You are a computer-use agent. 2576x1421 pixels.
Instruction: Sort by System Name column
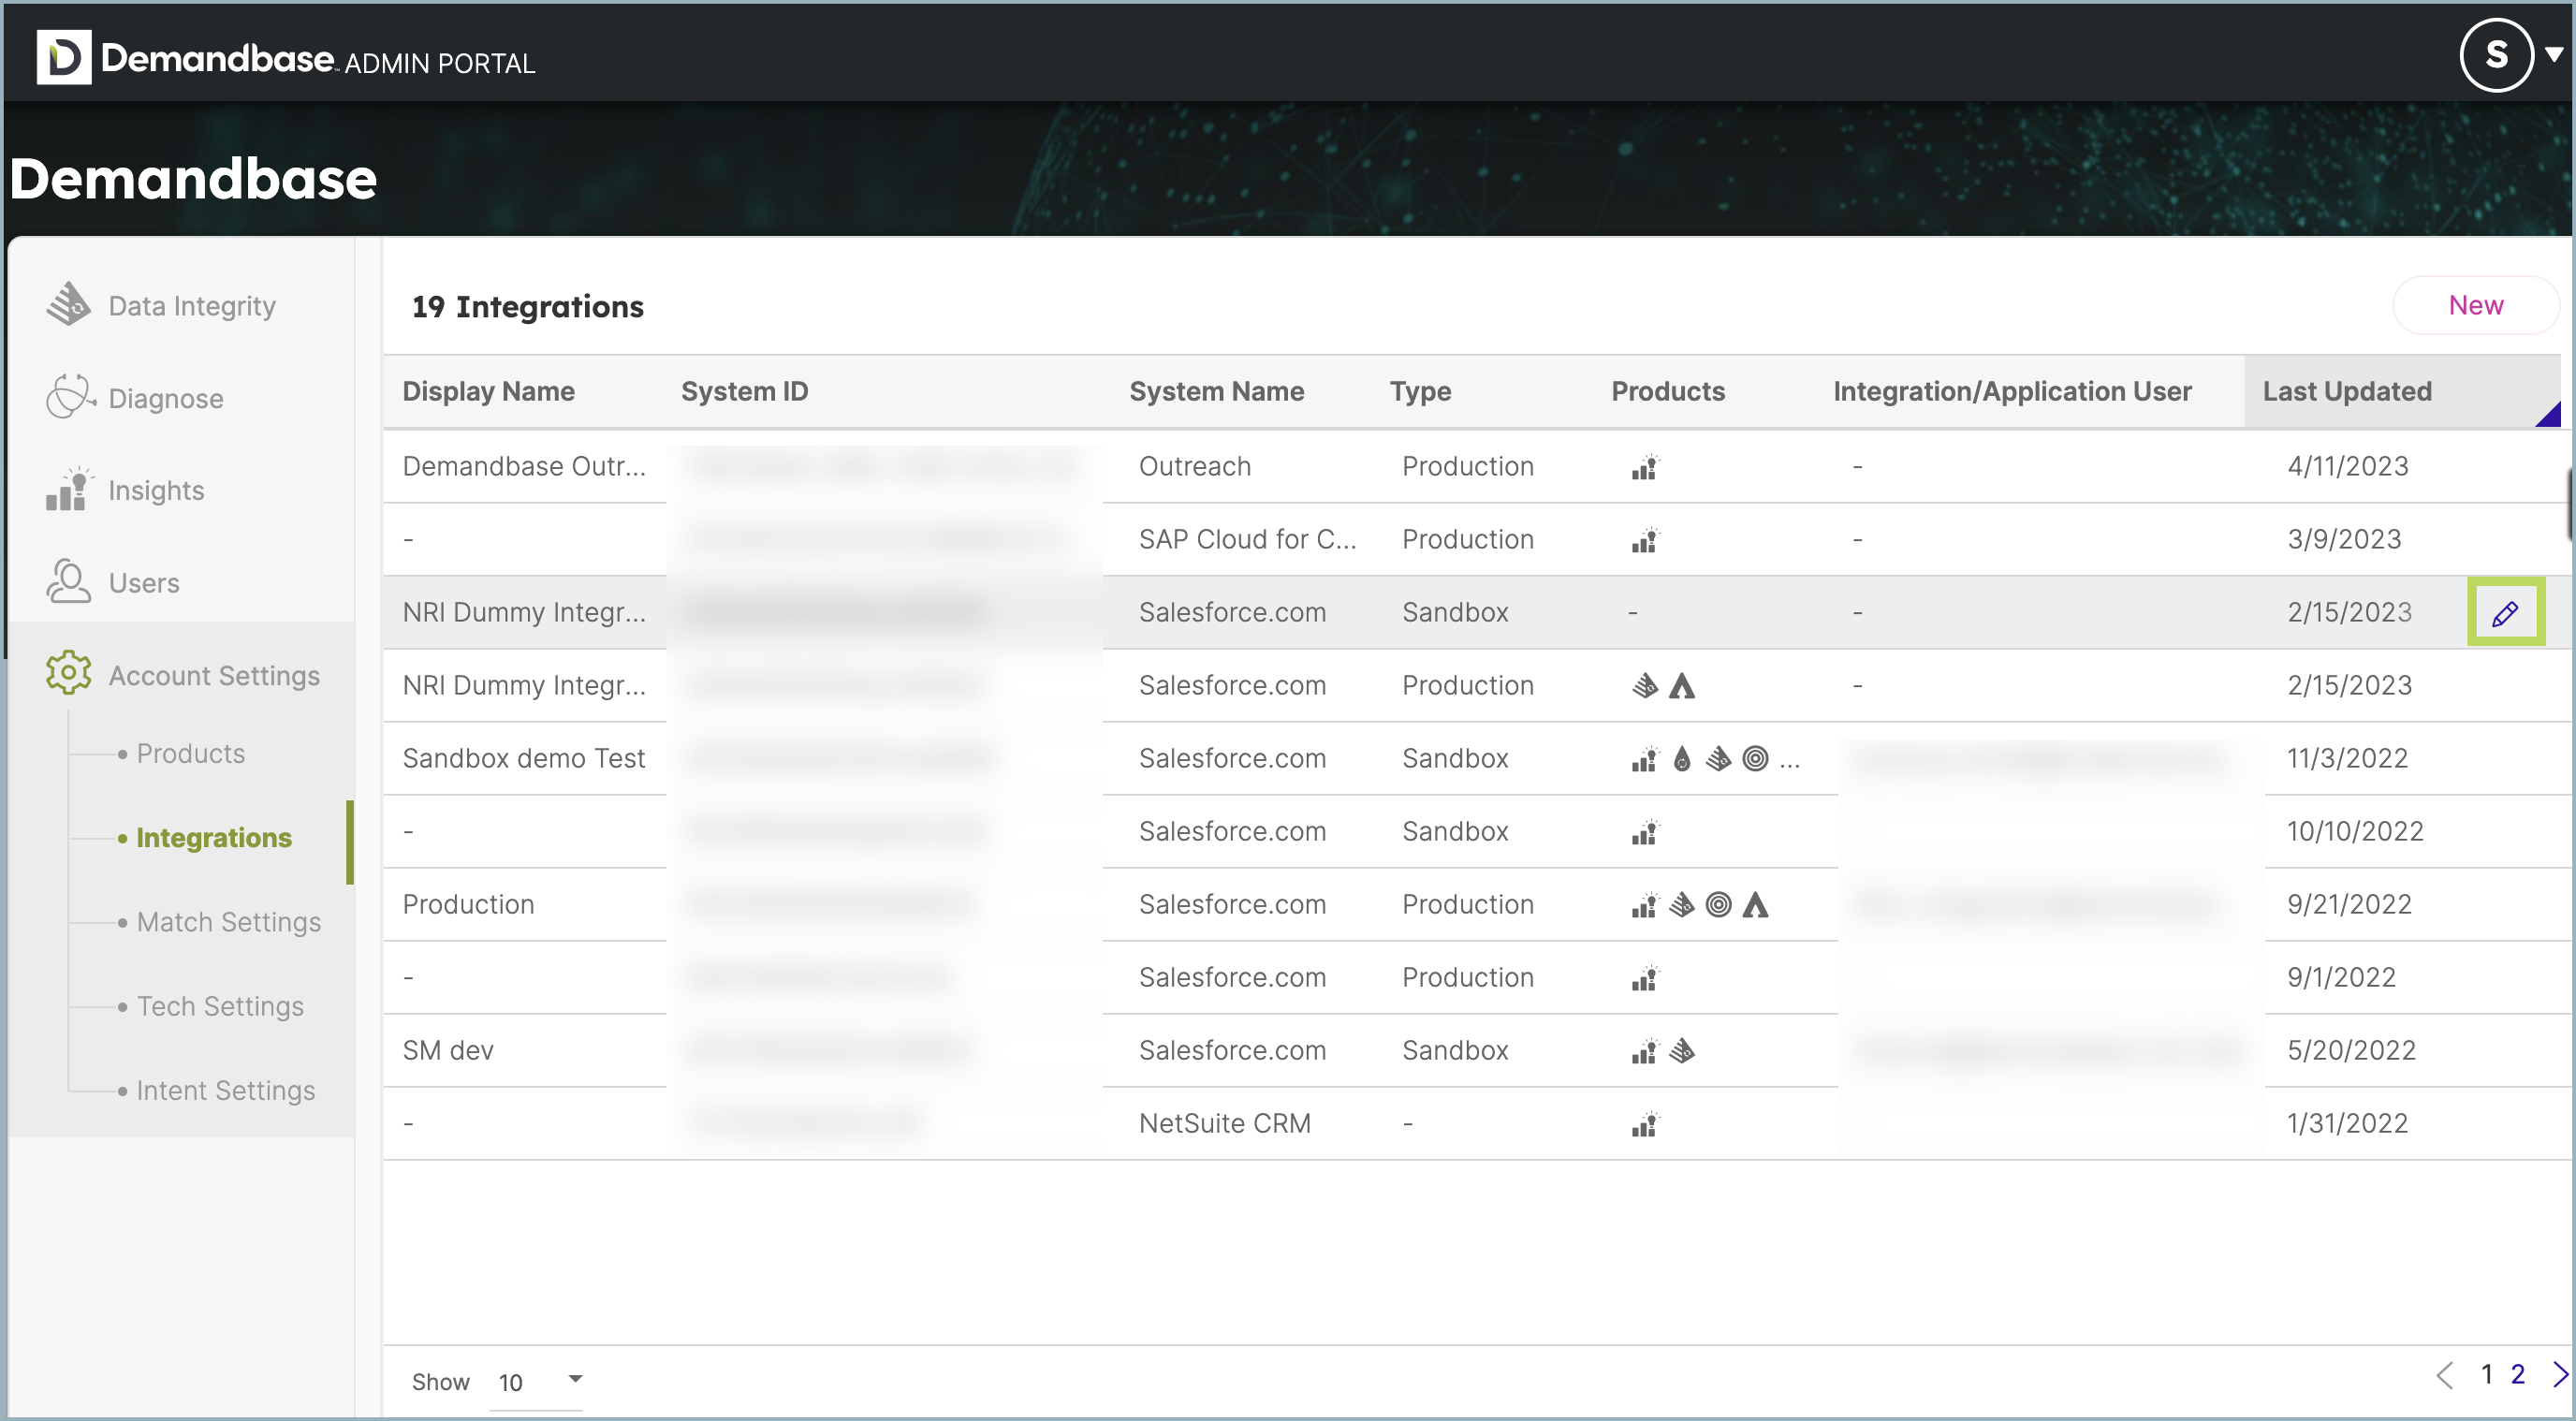[1216, 391]
